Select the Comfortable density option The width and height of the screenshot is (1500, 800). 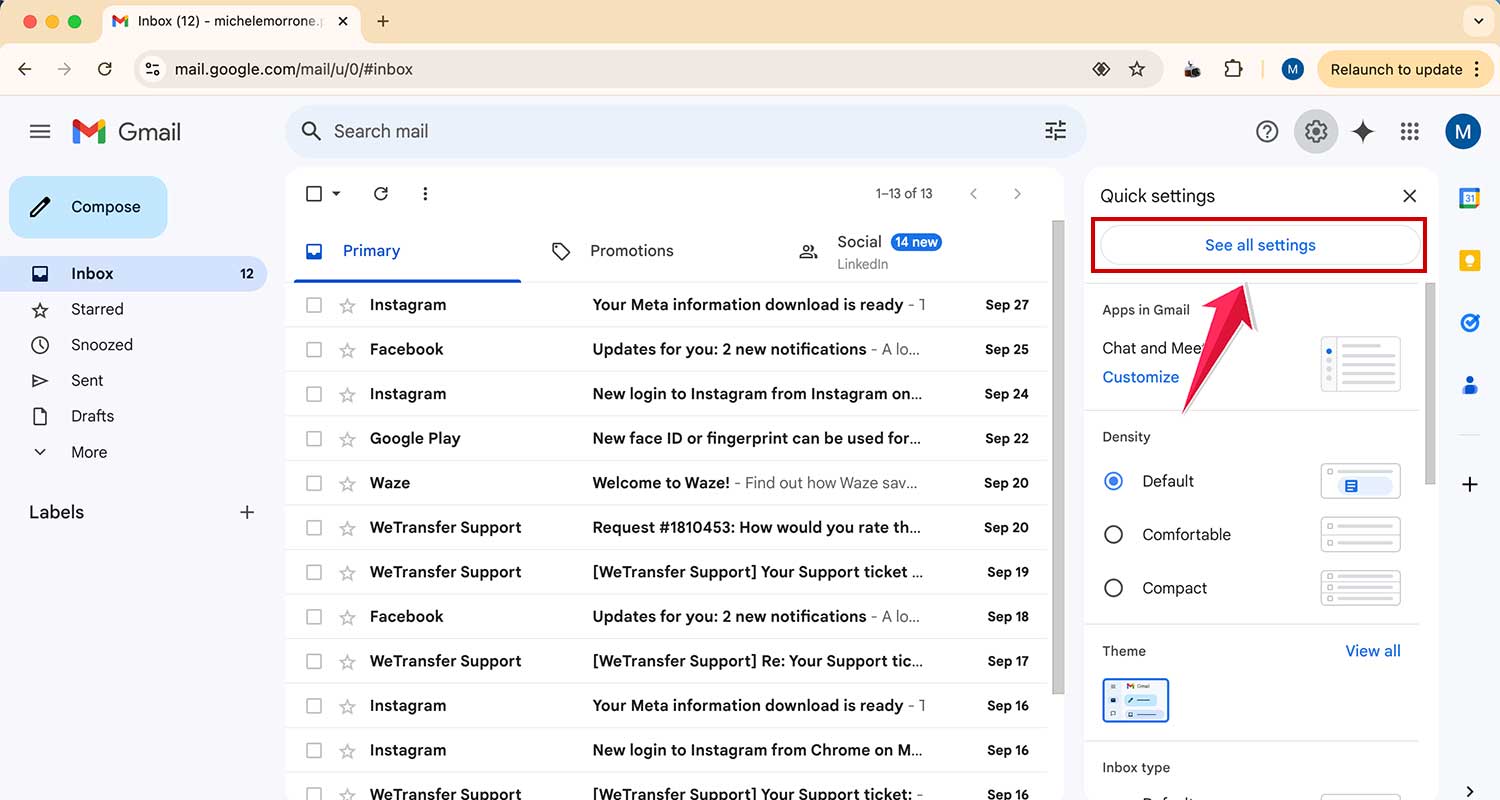click(x=1113, y=535)
